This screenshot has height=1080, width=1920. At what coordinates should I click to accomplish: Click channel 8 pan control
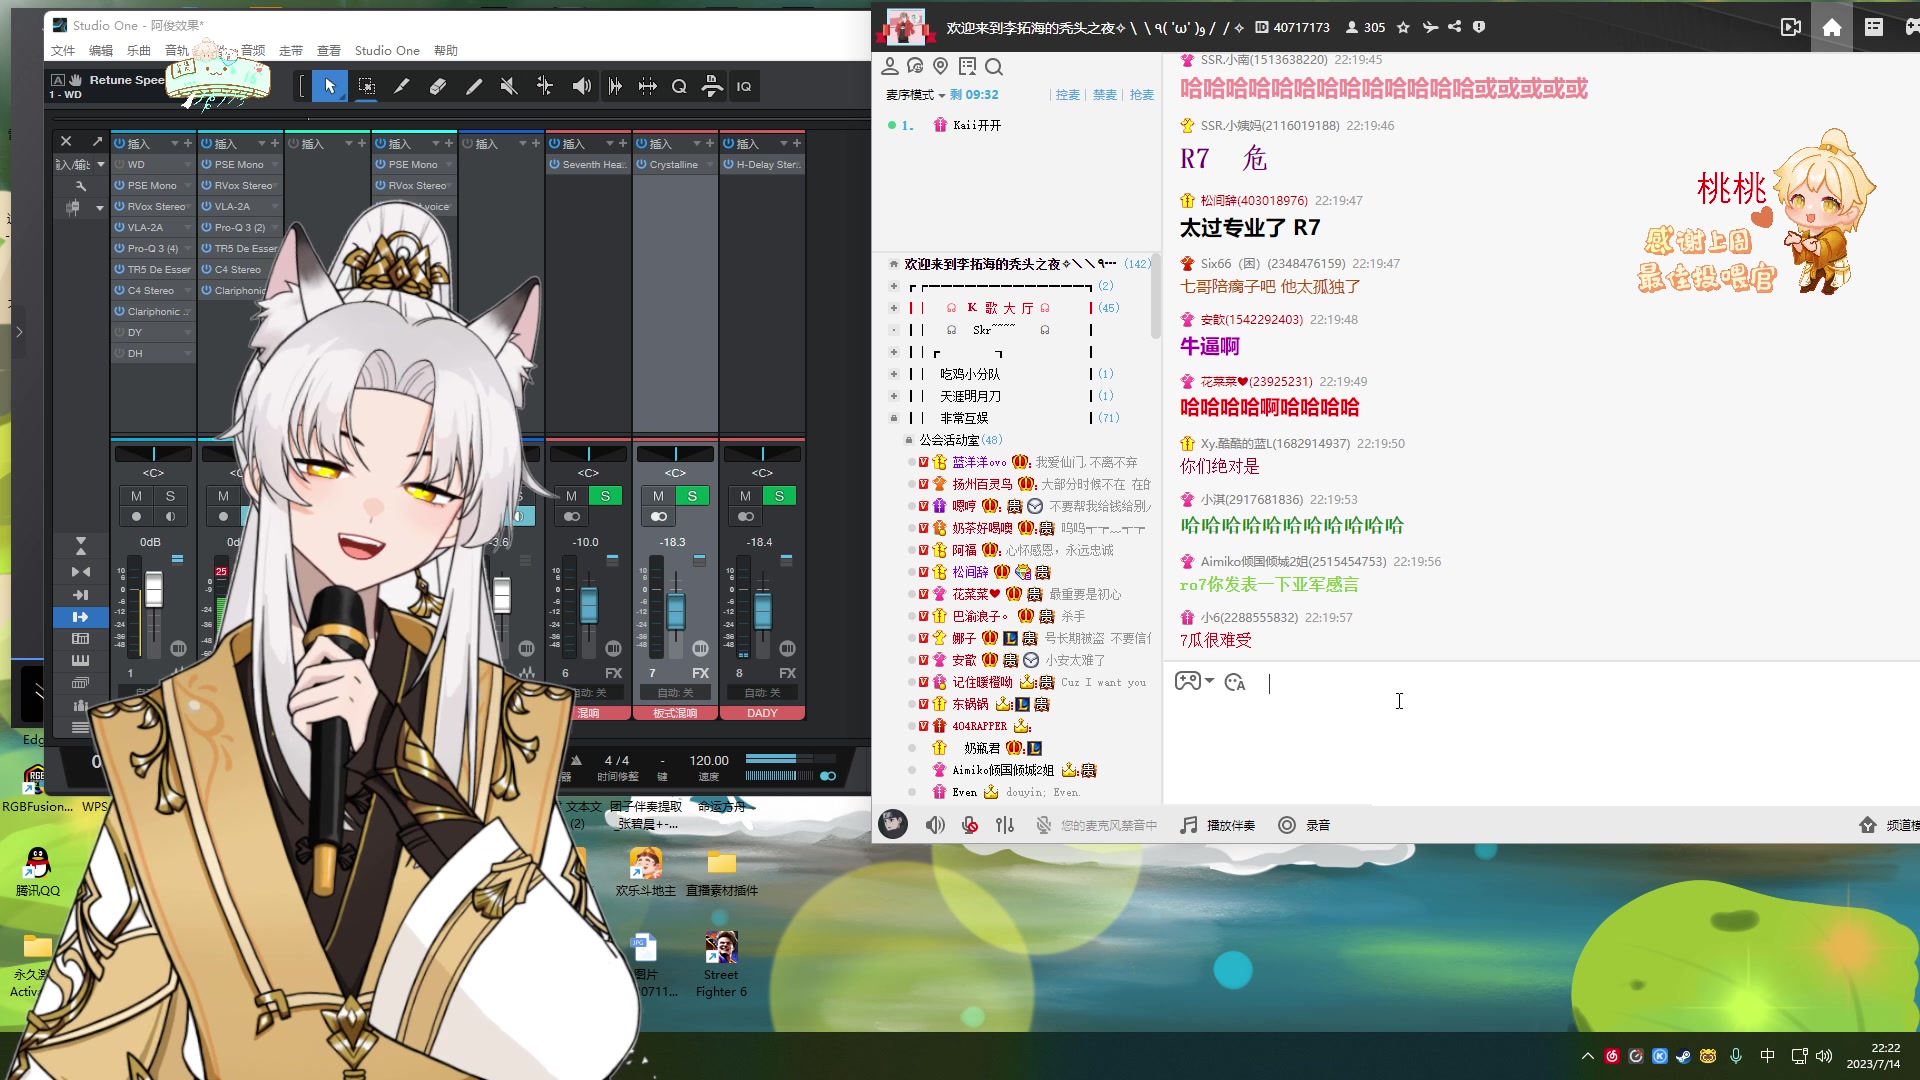click(x=762, y=454)
